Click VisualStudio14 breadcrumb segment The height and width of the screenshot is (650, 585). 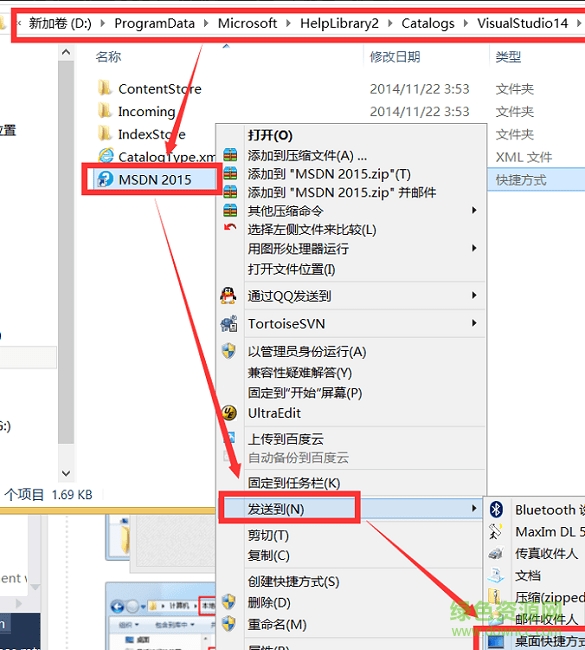(522, 23)
